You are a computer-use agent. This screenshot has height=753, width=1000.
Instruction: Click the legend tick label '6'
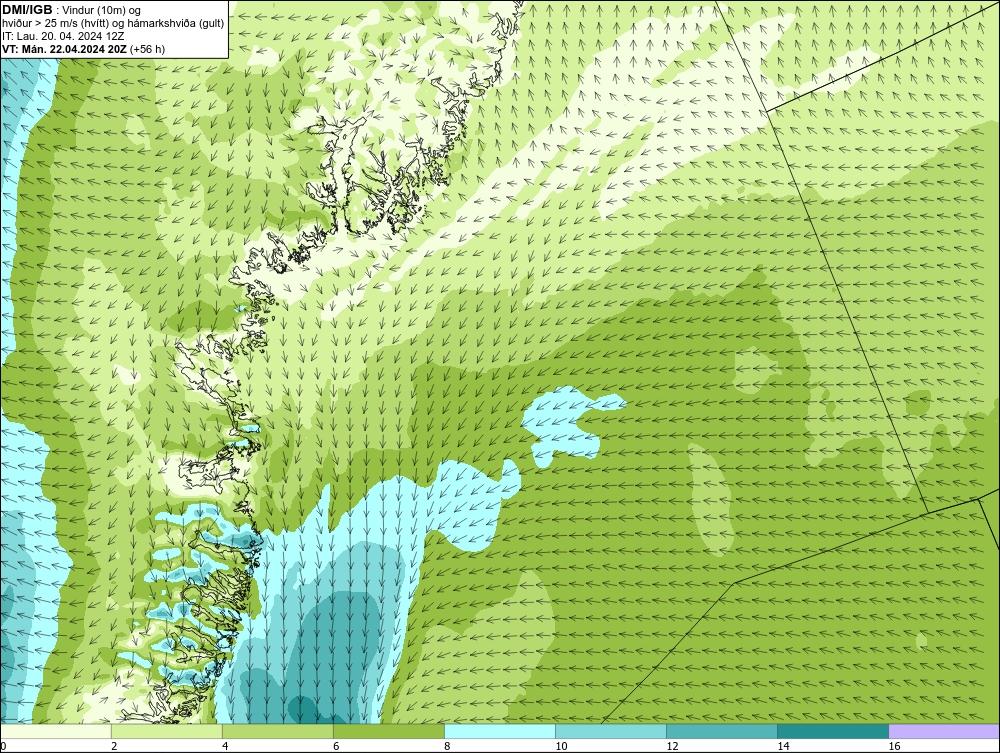[336, 746]
